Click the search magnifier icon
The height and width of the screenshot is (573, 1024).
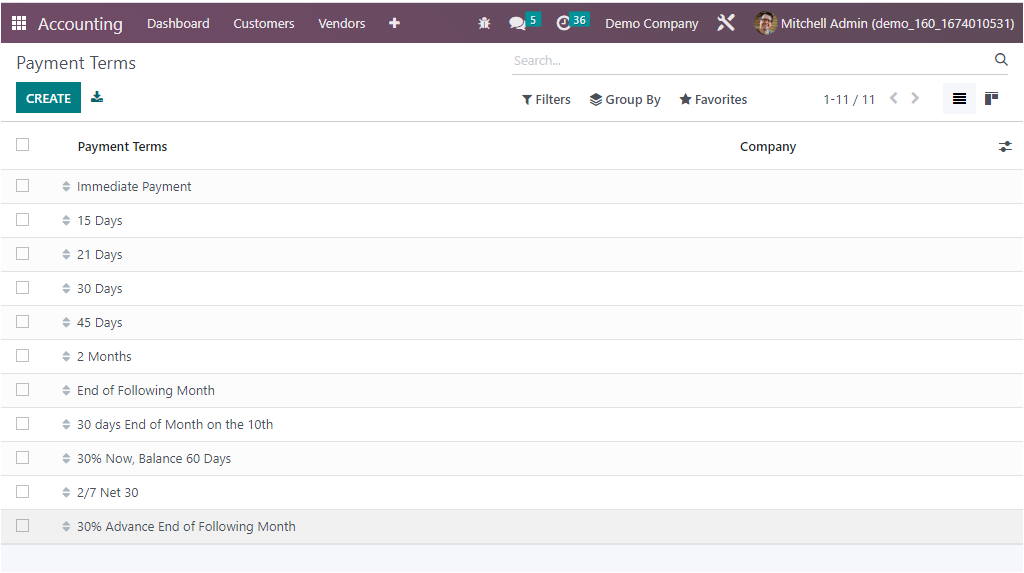click(x=1001, y=59)
